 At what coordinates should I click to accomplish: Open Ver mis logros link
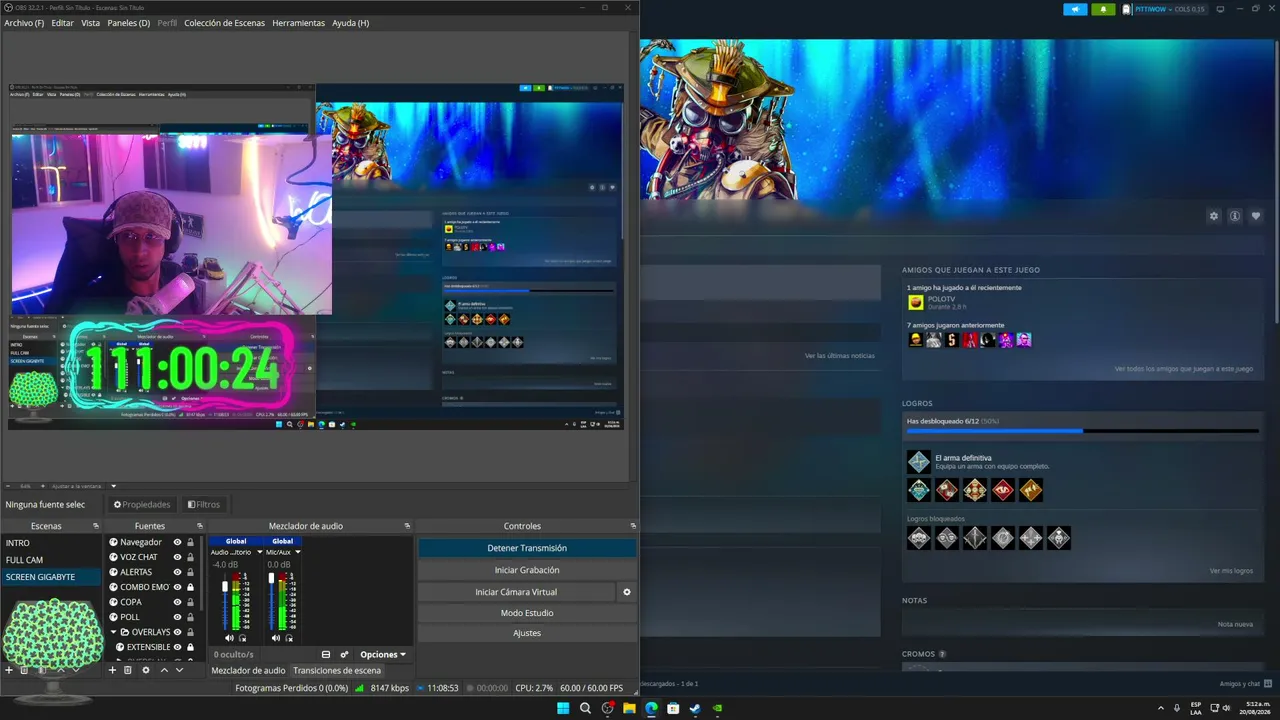[x=1231, y=571]
